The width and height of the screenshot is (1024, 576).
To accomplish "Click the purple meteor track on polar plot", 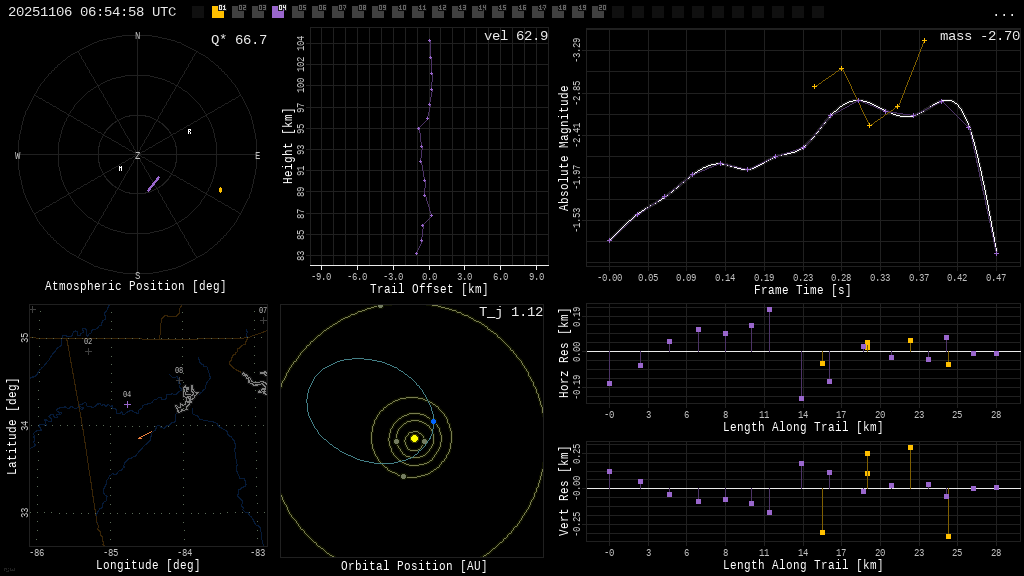I will tap(153, 184).
